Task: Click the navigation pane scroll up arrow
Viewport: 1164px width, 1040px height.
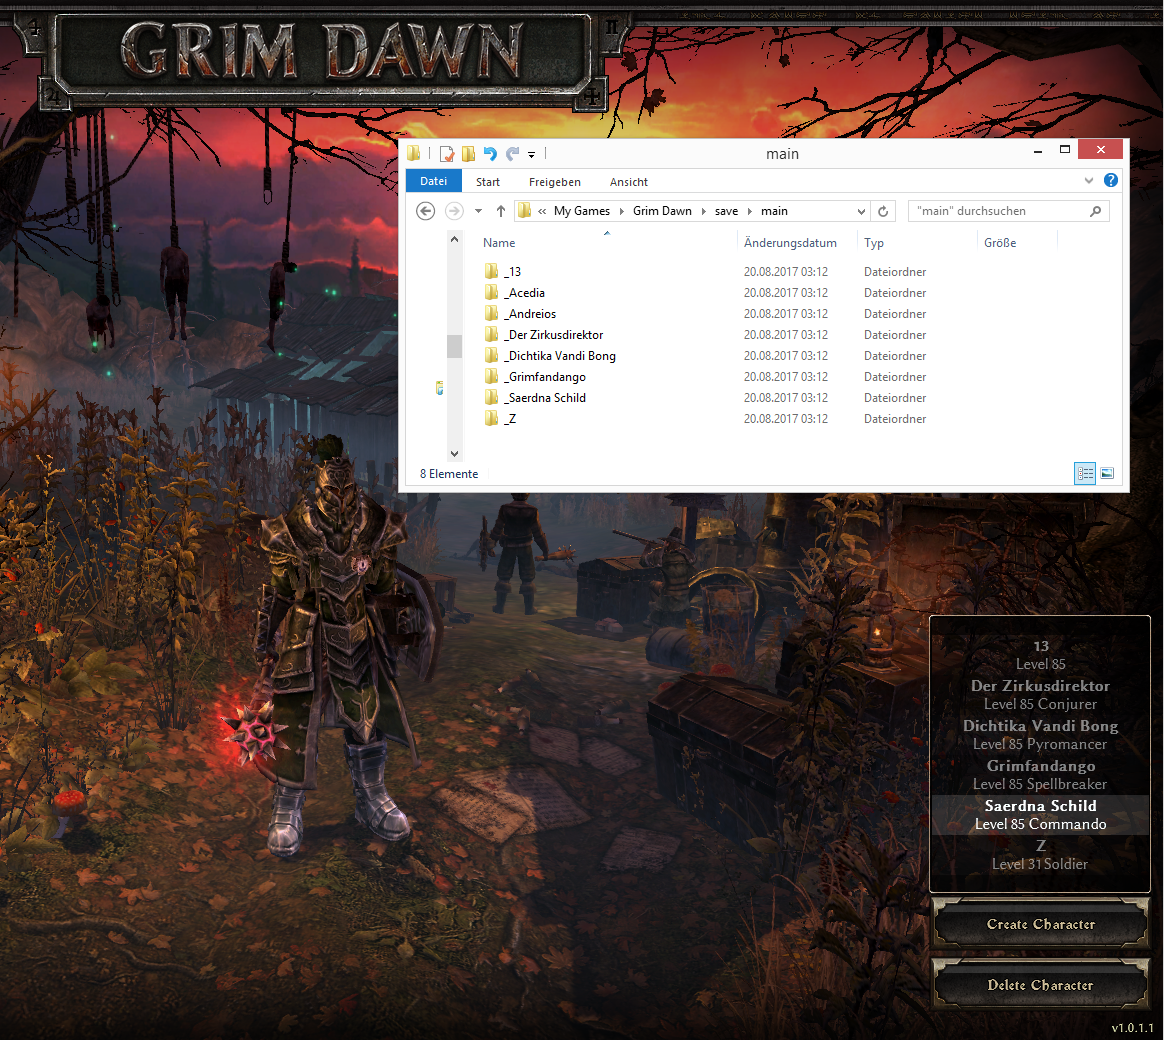Action: pos(454,239)
